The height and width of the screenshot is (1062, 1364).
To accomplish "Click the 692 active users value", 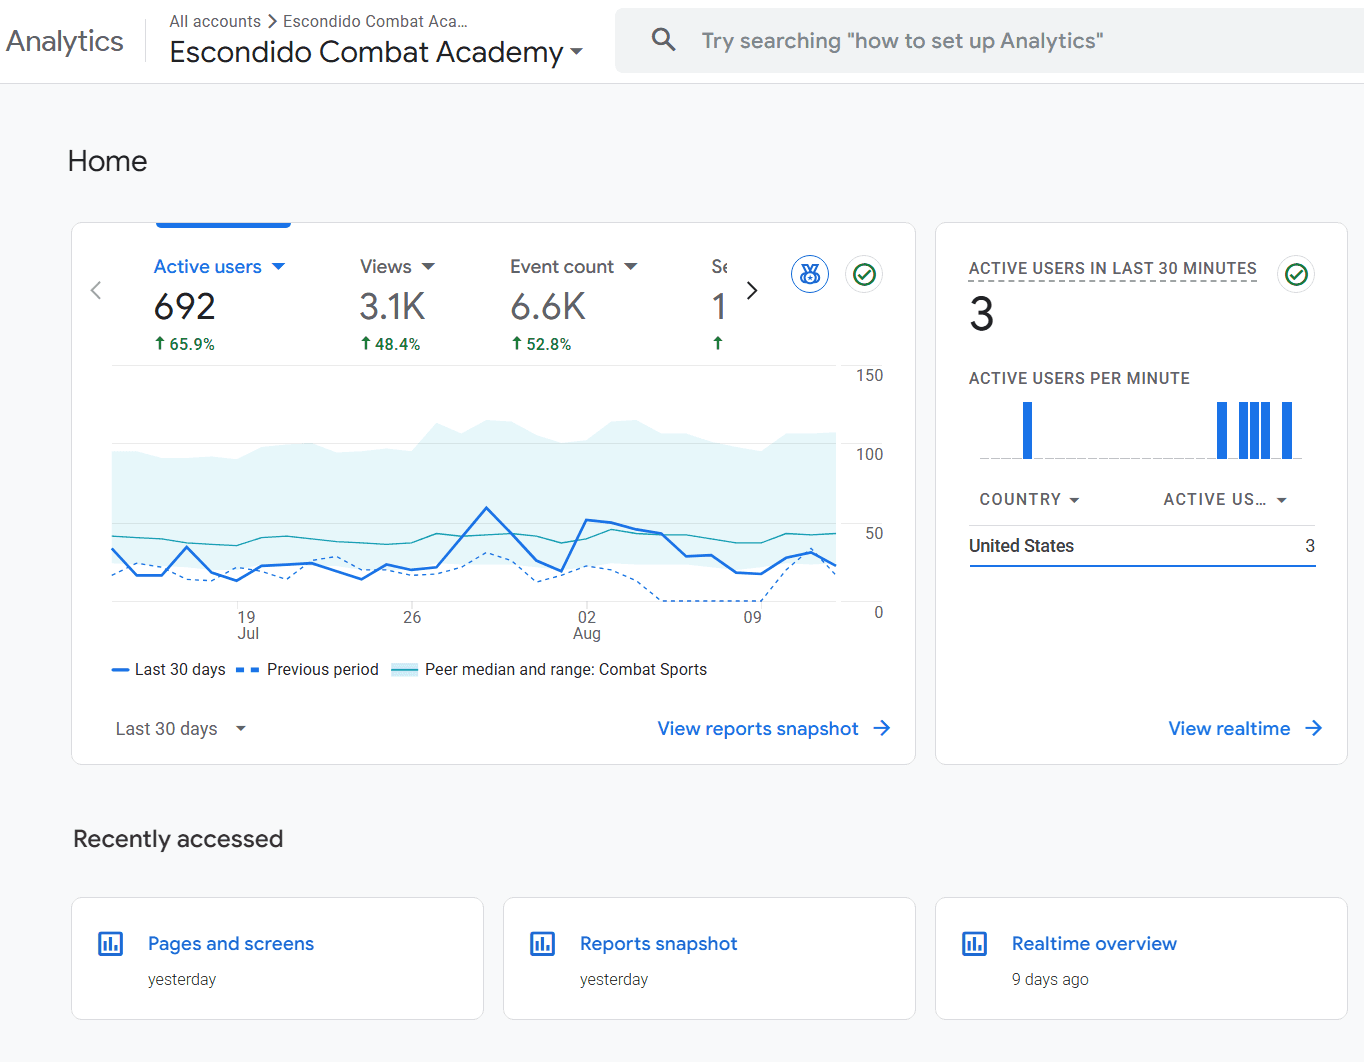I will (x=185, y=307).
